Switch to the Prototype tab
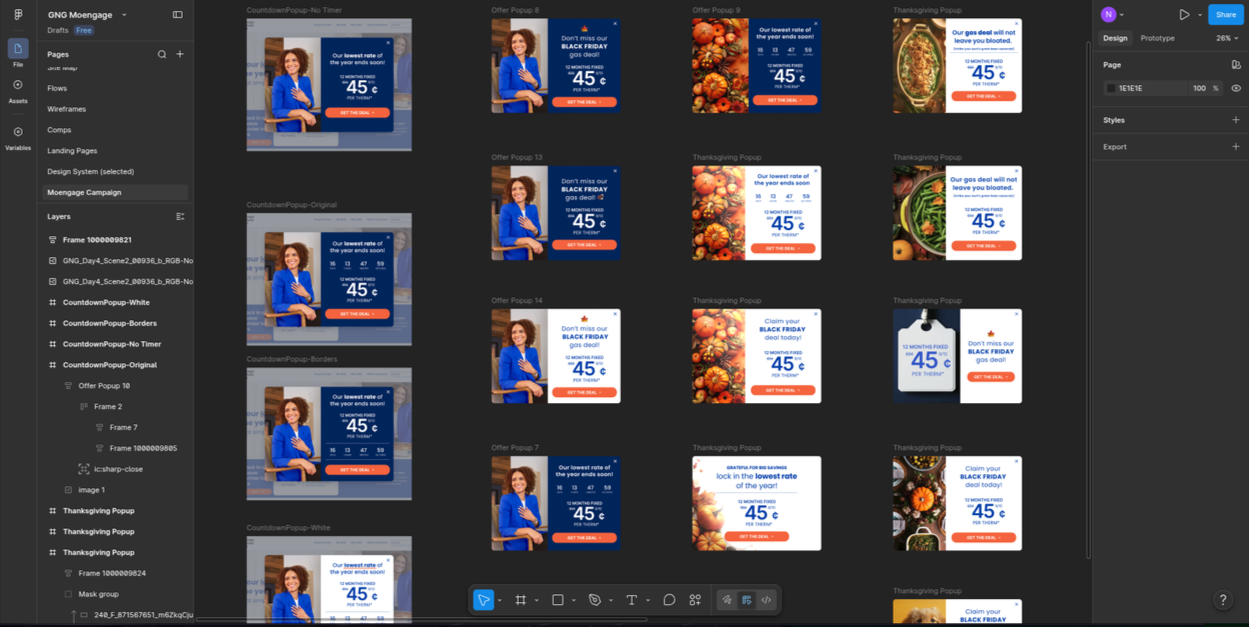1249x627 pixels. point(1157,38)
